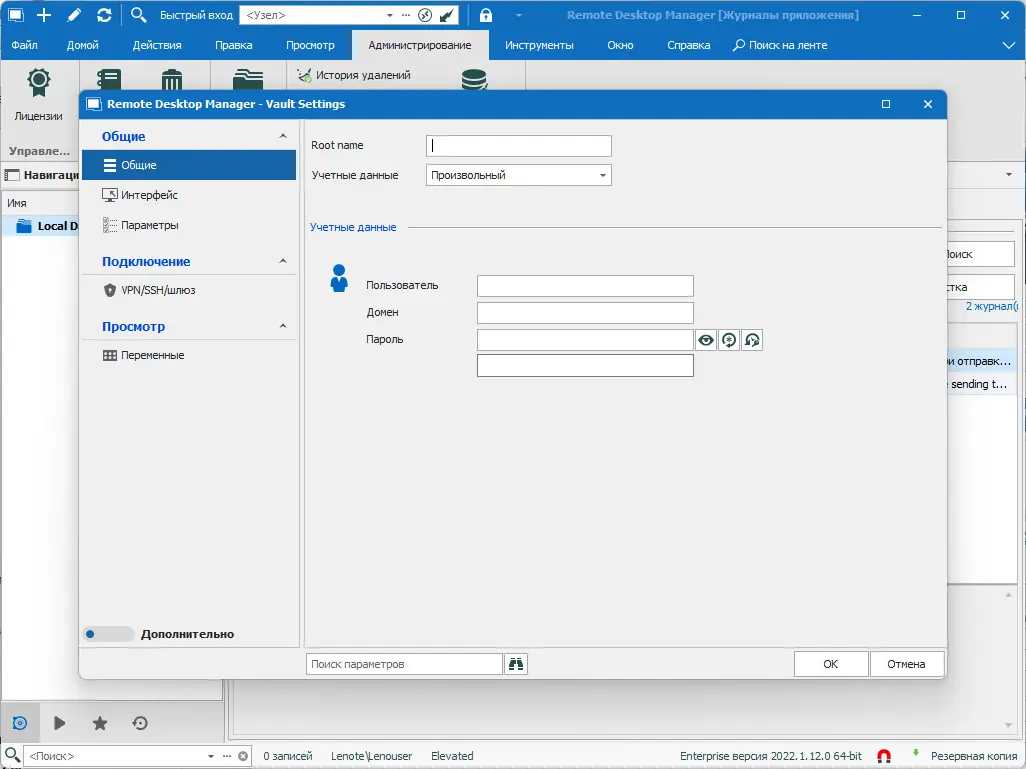Click the search magnifier in quick access toolbar
The height and width of the screenshot is (769, 1026).
[x=138, y=15]
